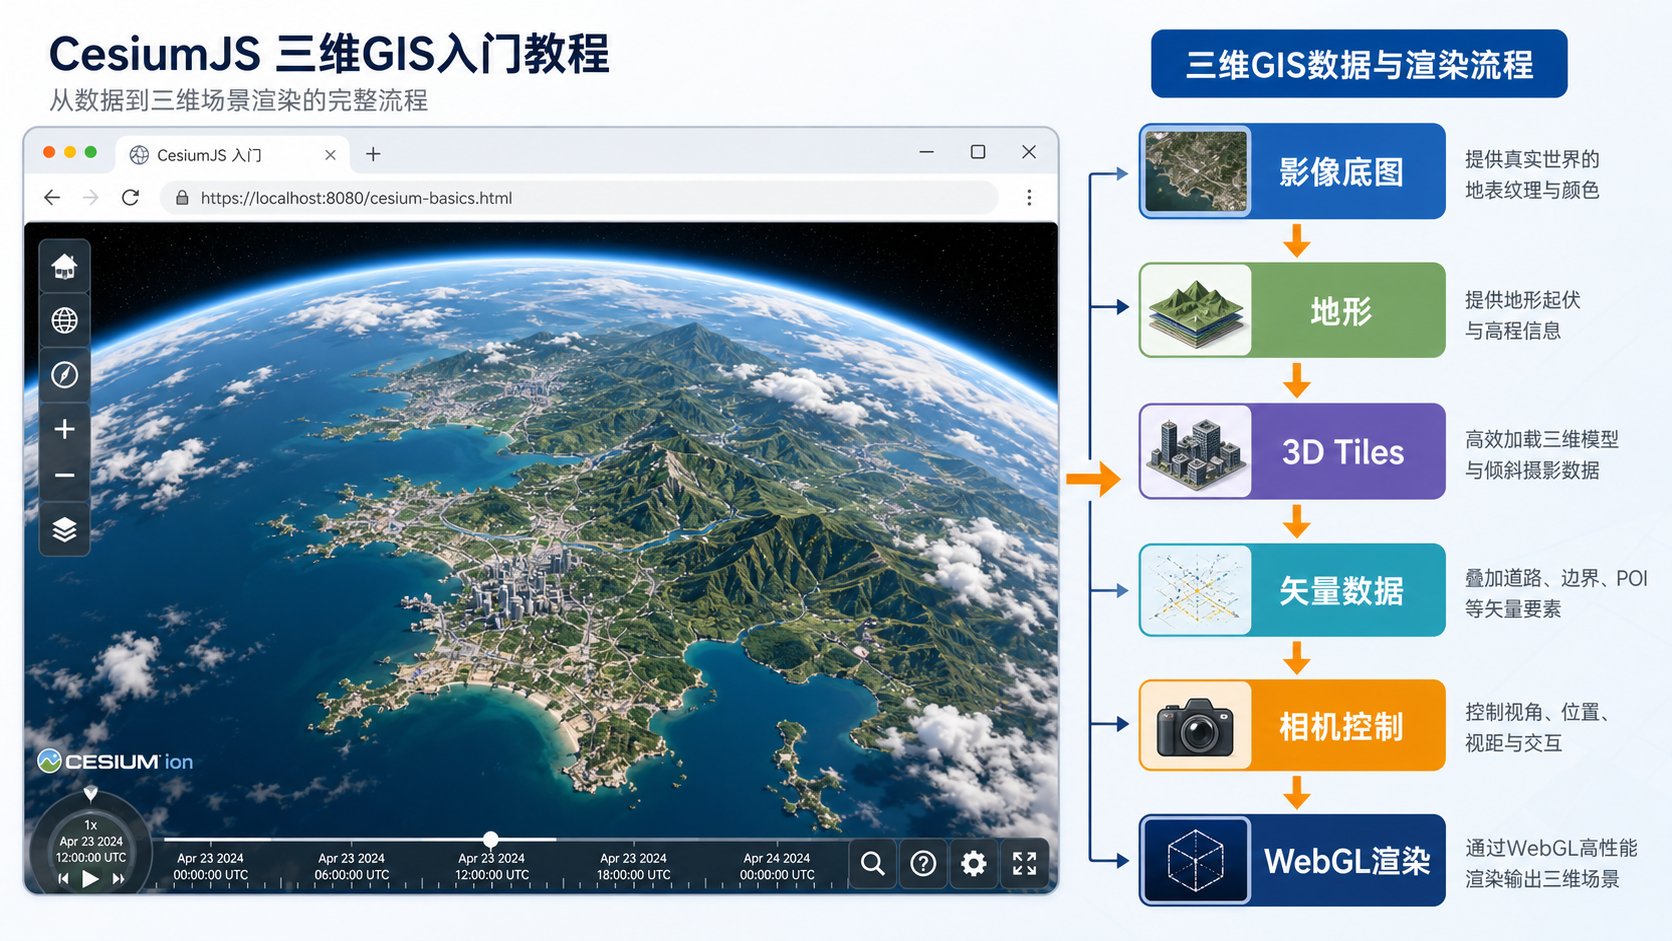
Task: Open the navigation help question icon
Action: click(x=923, y=863)
